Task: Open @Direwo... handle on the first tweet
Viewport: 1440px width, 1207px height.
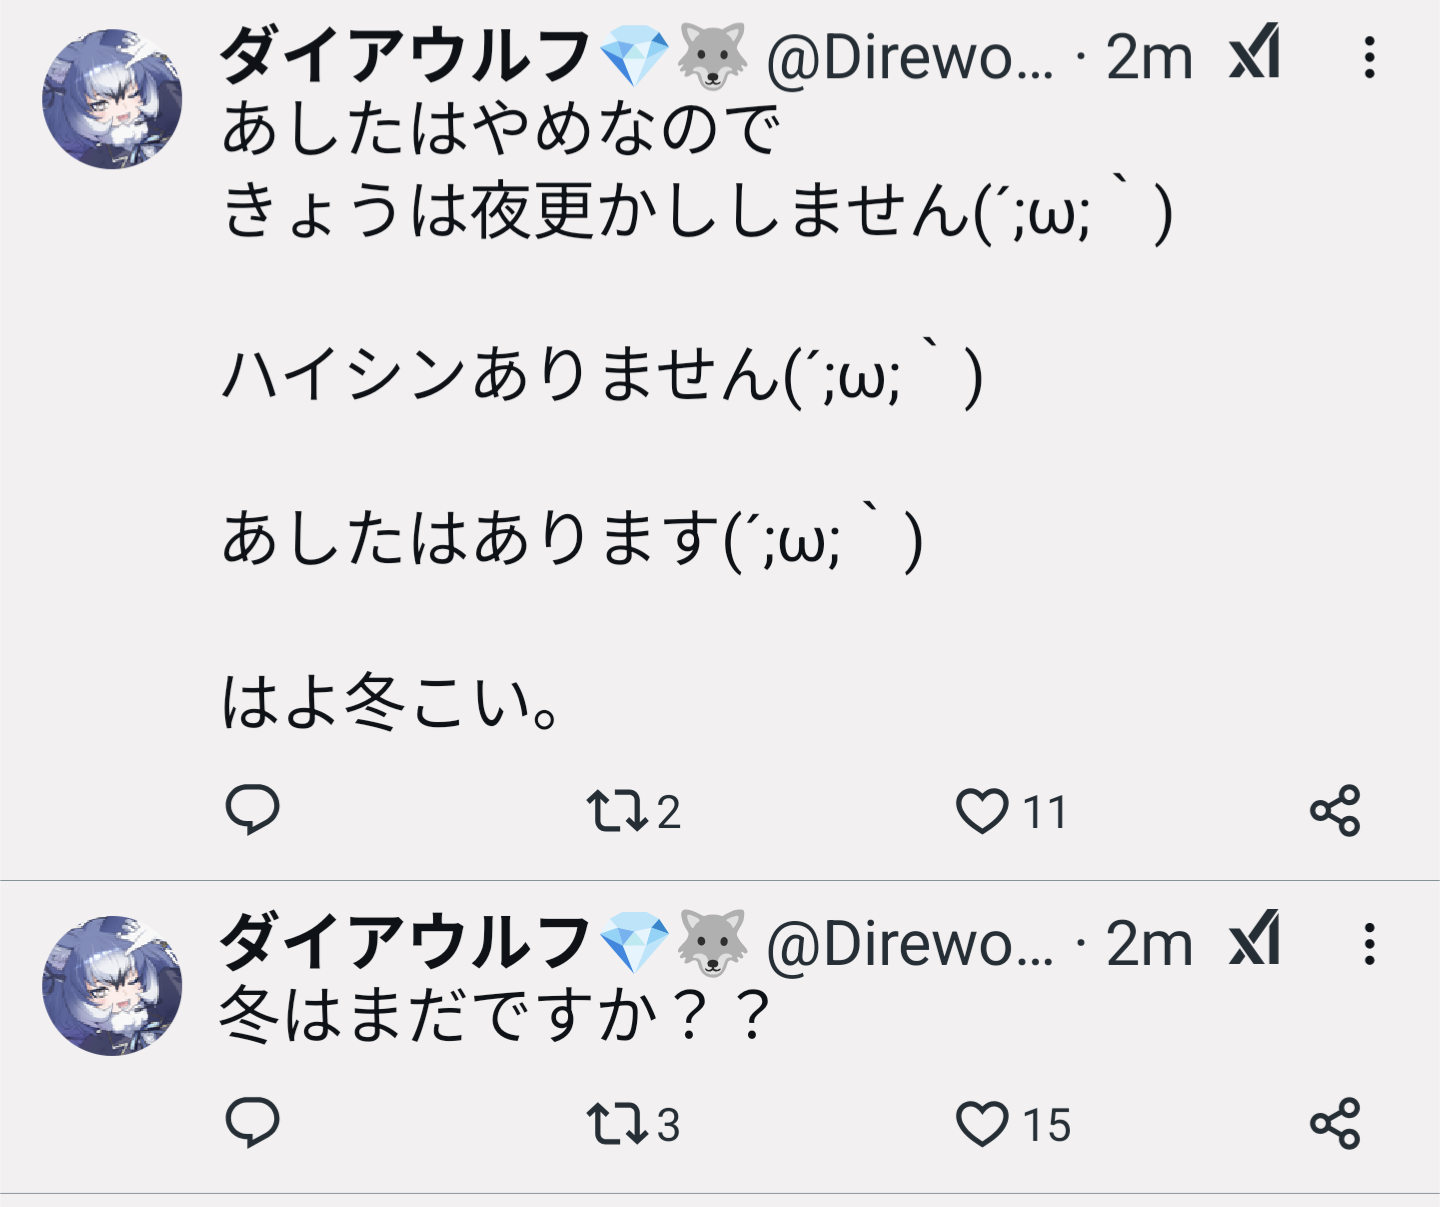Action: click(910, 57)
